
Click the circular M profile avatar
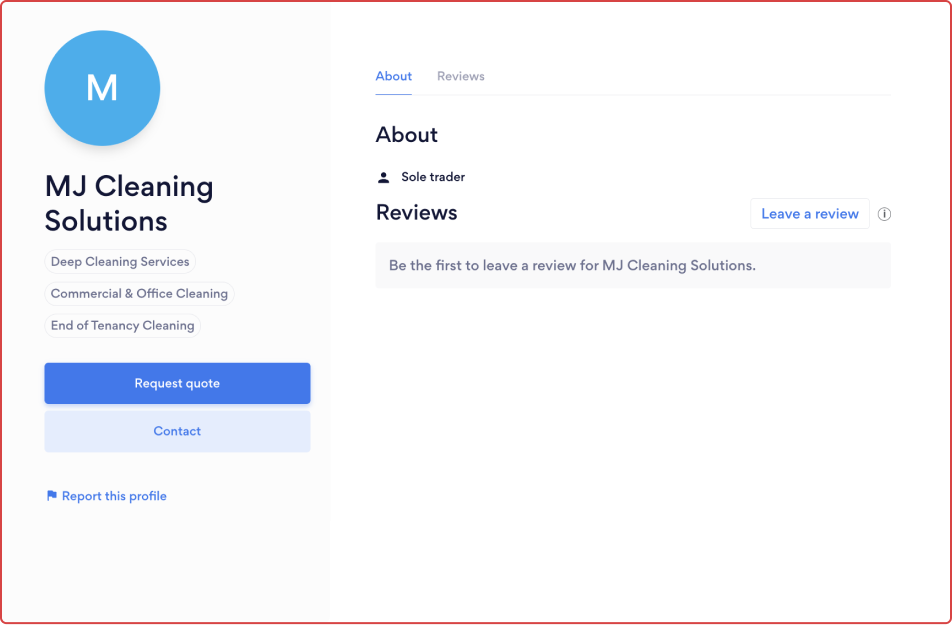click(x=102, y=88)
